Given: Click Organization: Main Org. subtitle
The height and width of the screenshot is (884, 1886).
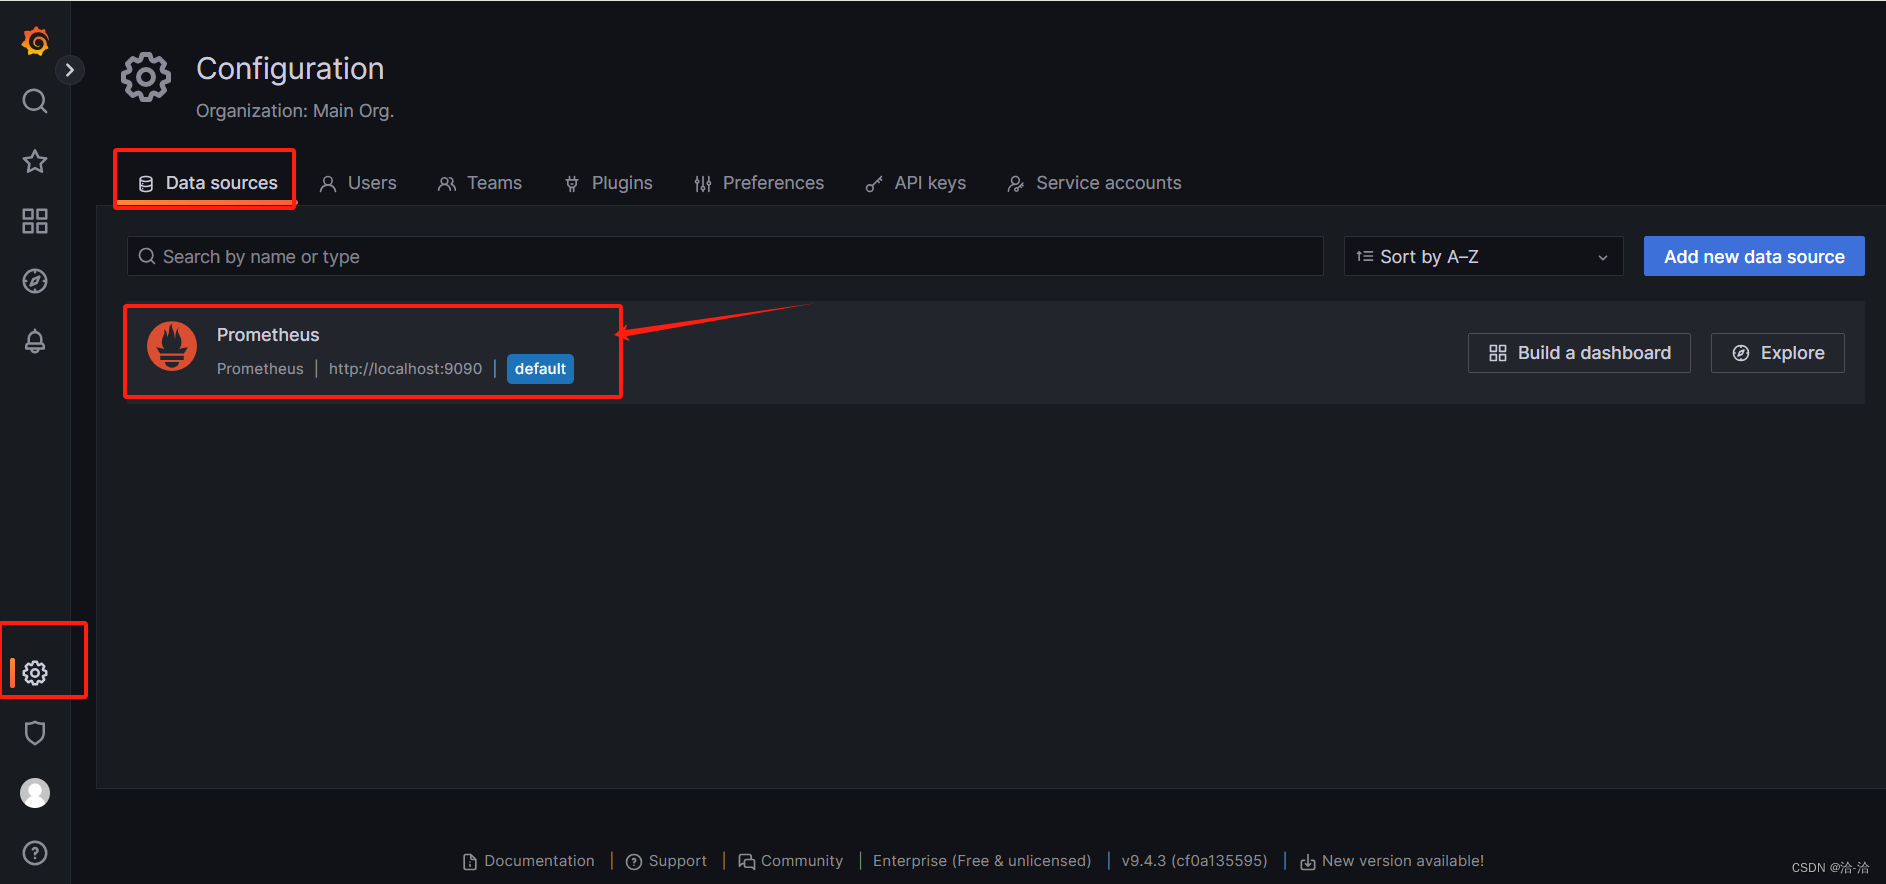Looking at the screenshot, I should tap(295, 111).
